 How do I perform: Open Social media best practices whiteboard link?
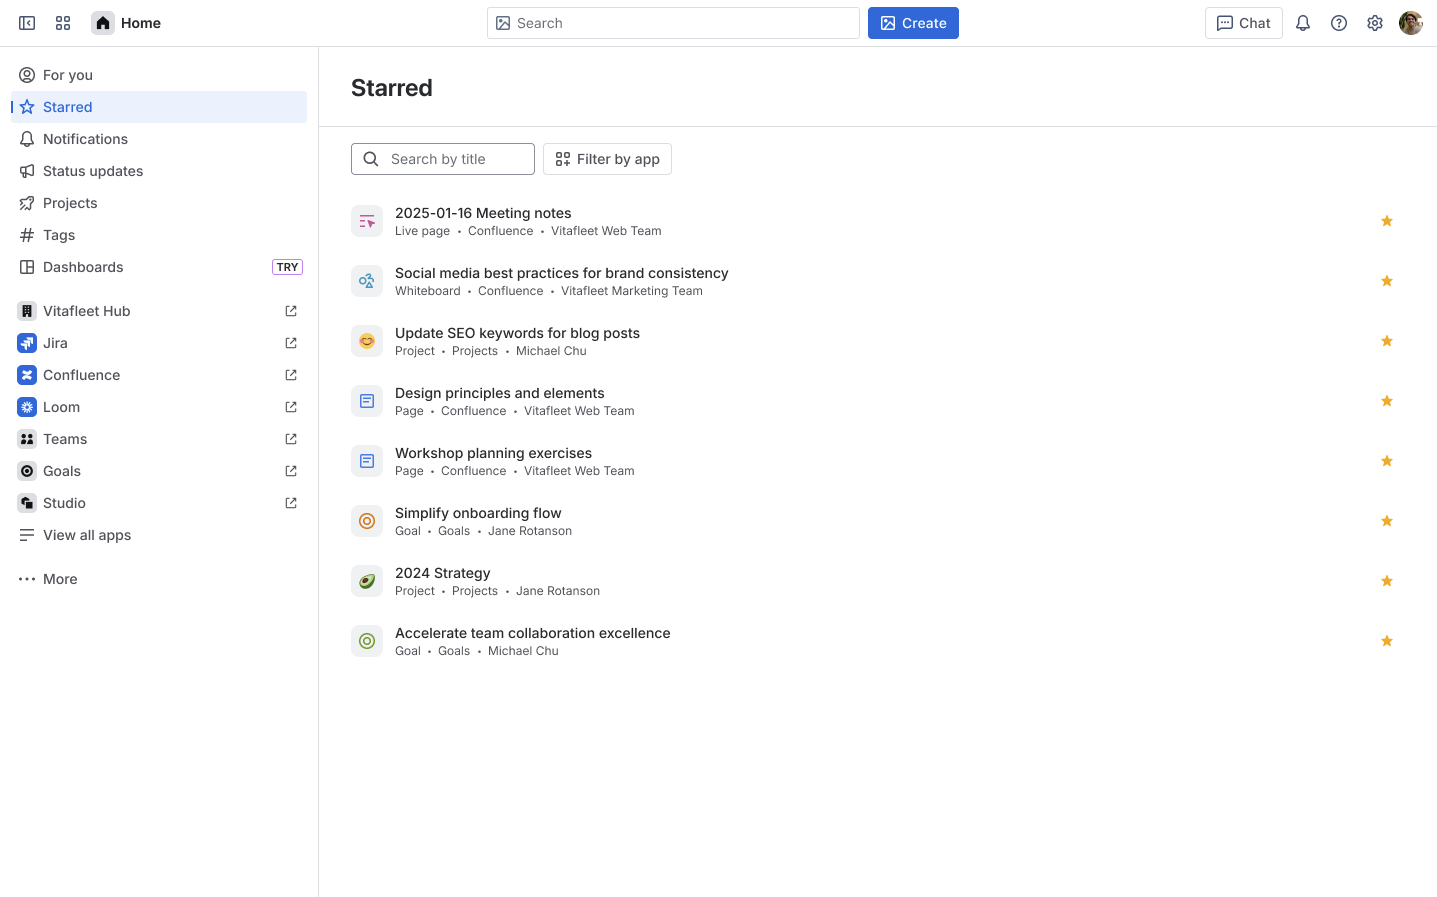point(561,273)
